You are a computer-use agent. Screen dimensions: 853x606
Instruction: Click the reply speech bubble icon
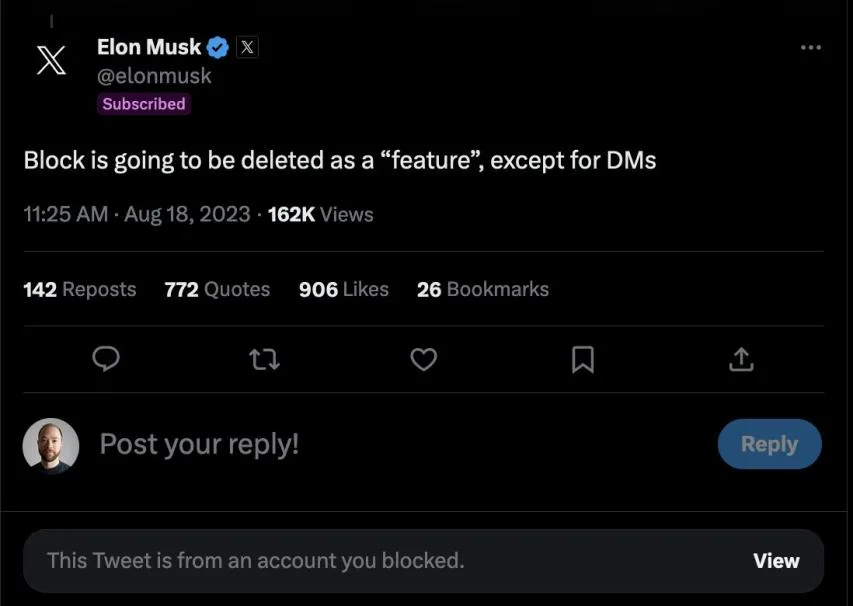106,359
